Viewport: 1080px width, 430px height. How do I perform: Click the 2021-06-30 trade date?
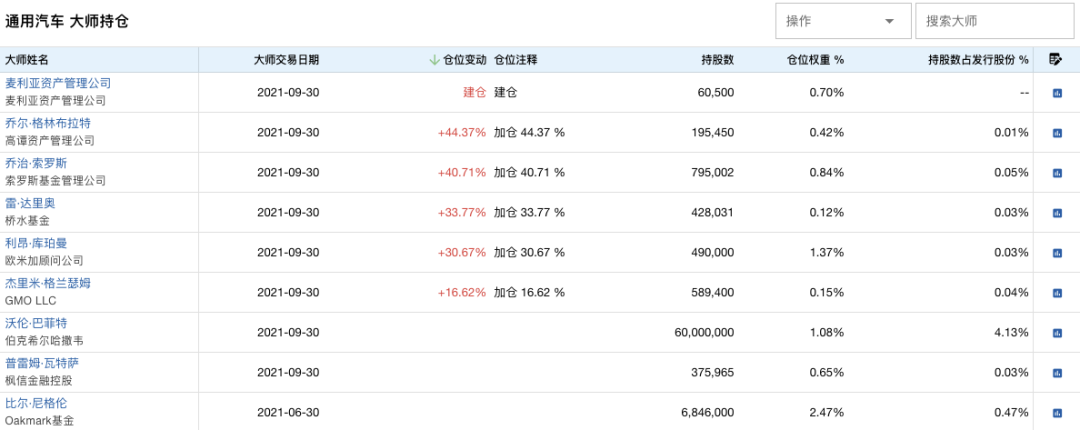click(x=288, y=413)
